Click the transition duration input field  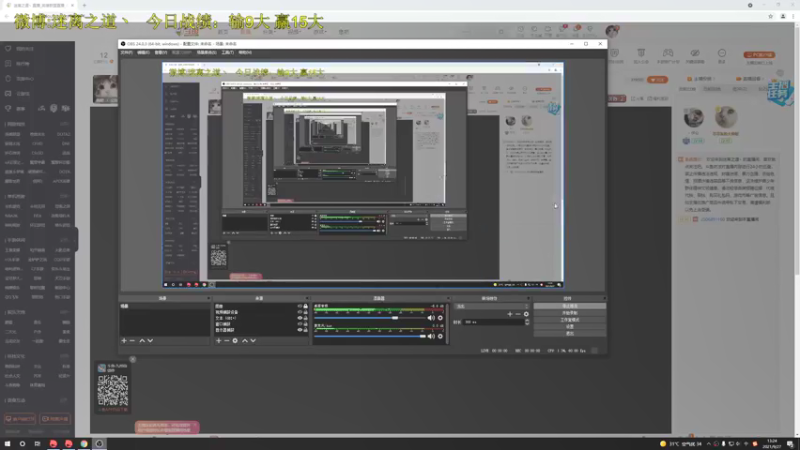pyautogui.click(x=493, y=322)
